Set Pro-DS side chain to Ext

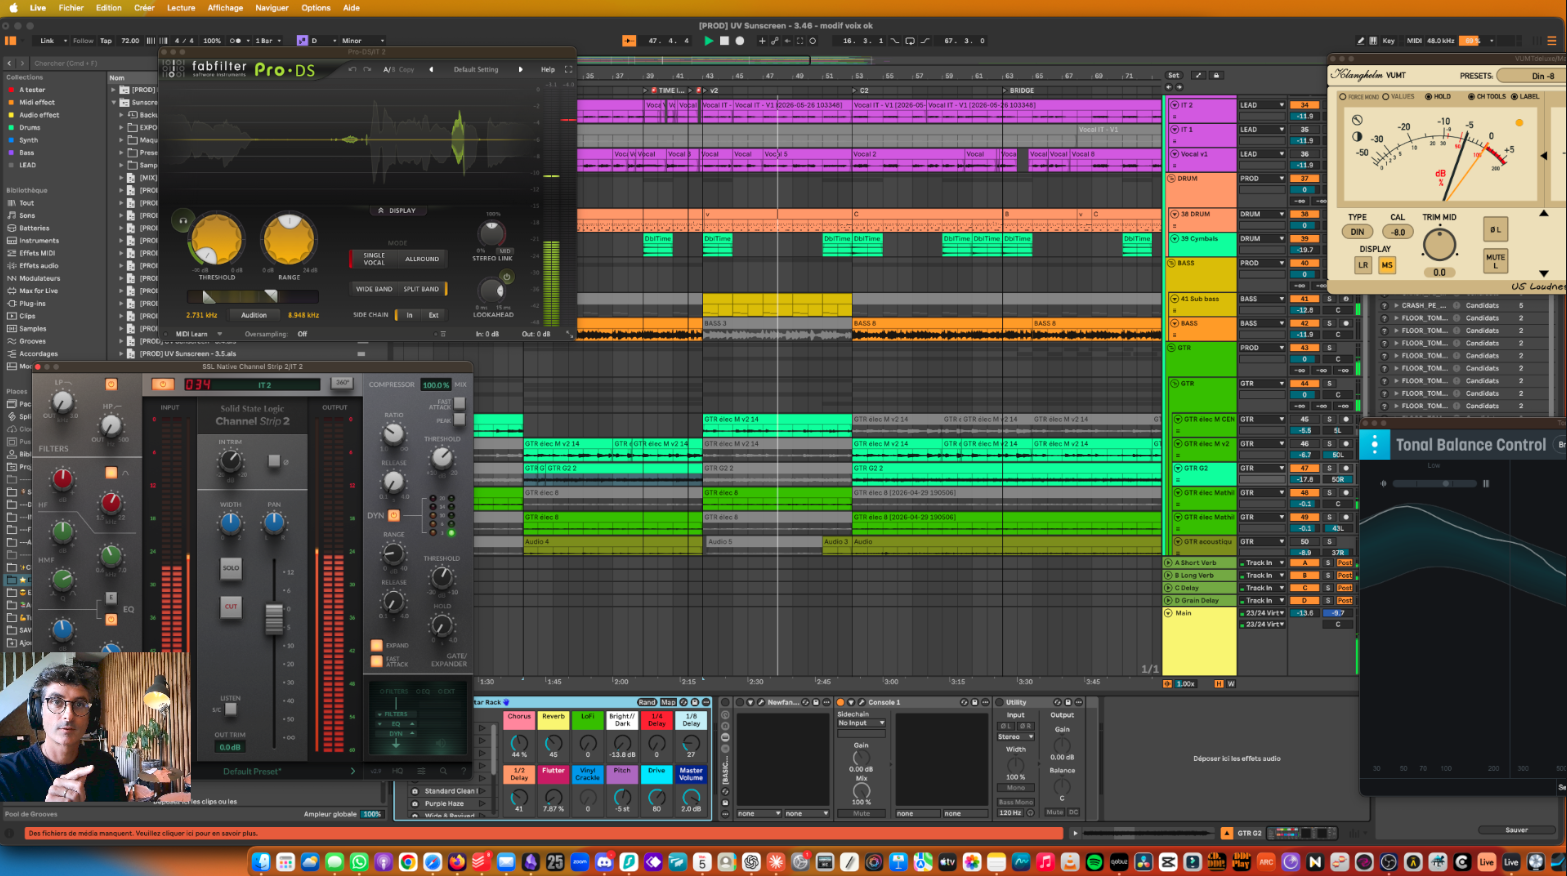click(433, 315)
